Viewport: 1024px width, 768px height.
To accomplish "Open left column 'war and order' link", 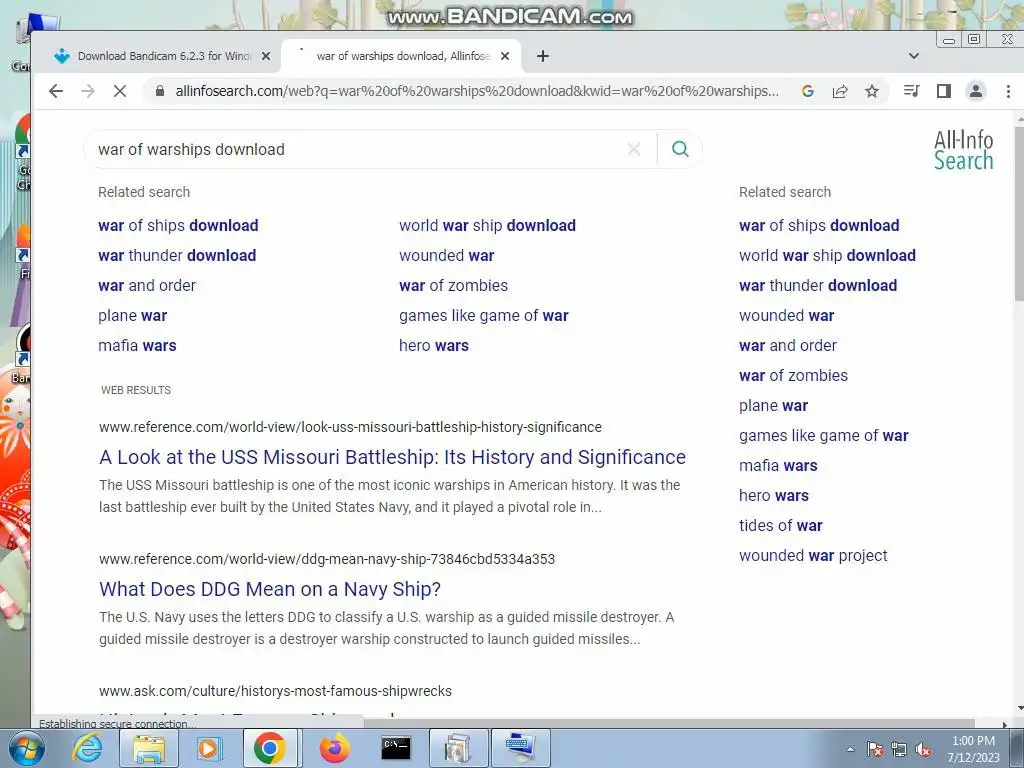I will click(x=147, y=285).
